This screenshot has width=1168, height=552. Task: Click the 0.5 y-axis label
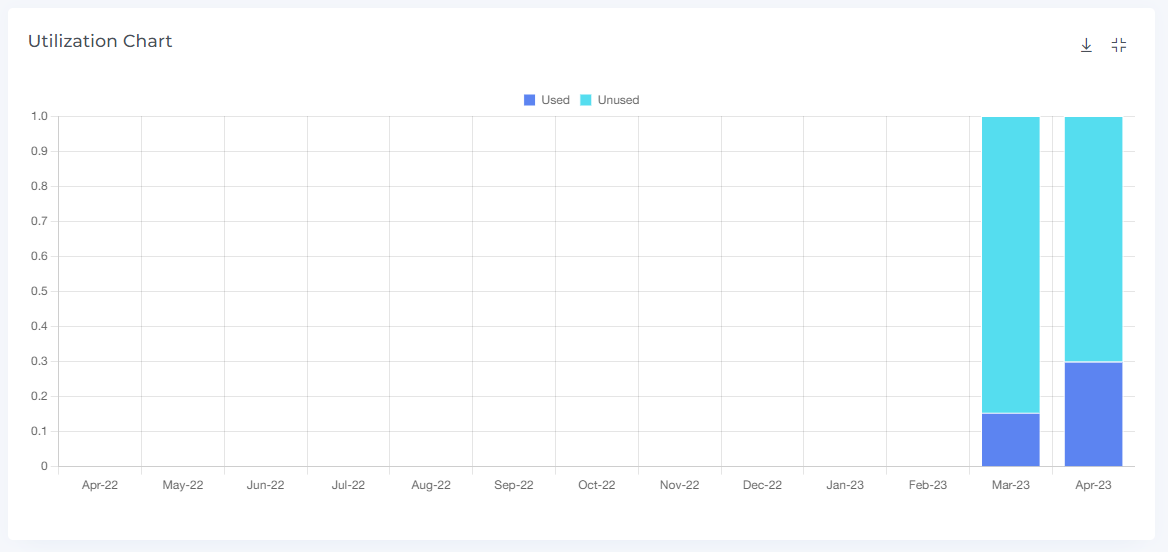(39, 291)
